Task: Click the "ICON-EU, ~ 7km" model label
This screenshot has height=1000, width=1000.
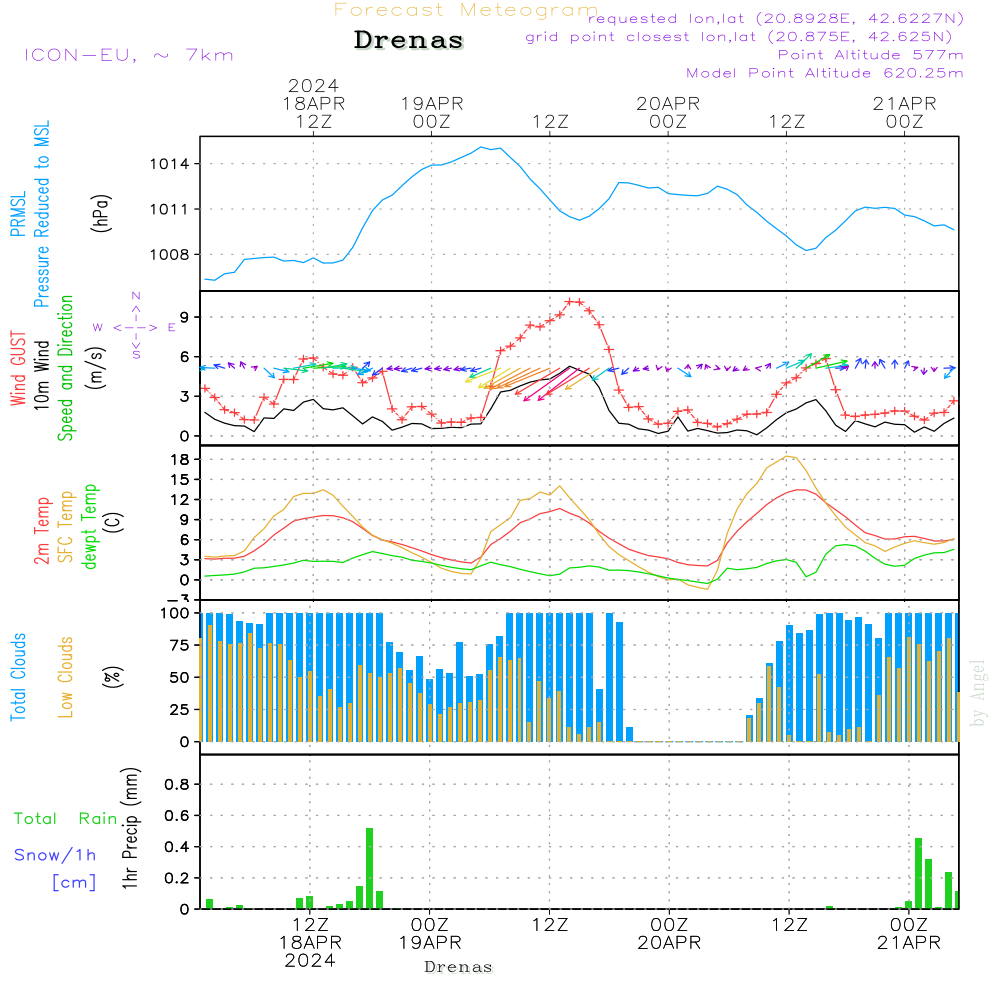Action: coord(129,55)
